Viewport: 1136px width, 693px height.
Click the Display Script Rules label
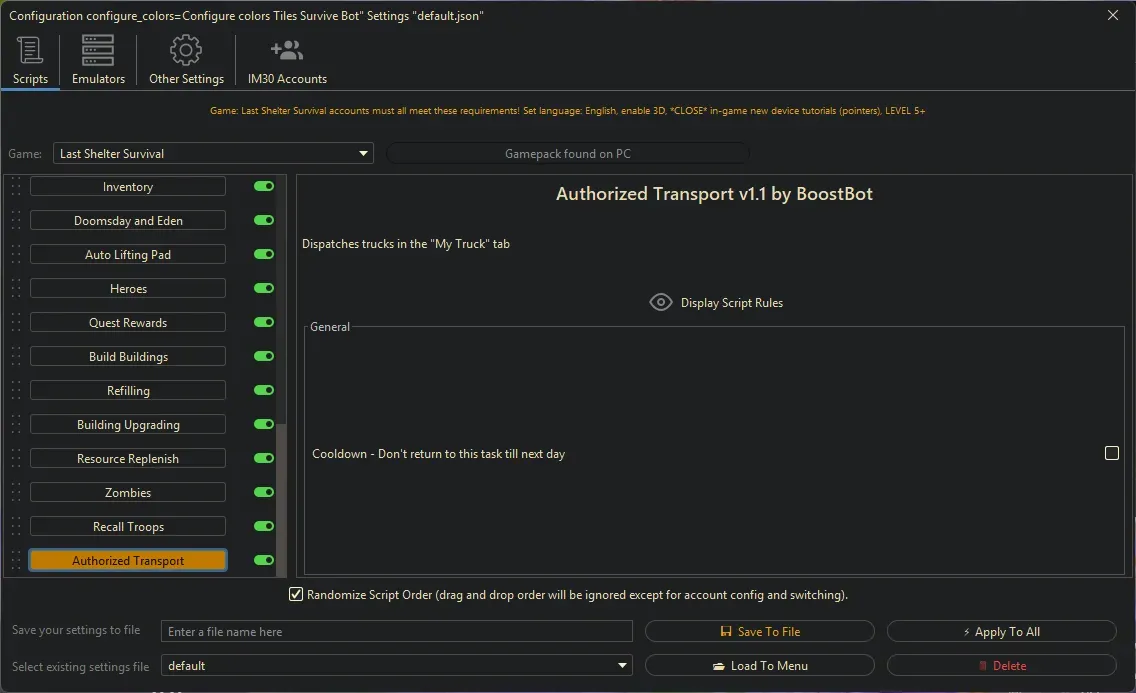732,303
